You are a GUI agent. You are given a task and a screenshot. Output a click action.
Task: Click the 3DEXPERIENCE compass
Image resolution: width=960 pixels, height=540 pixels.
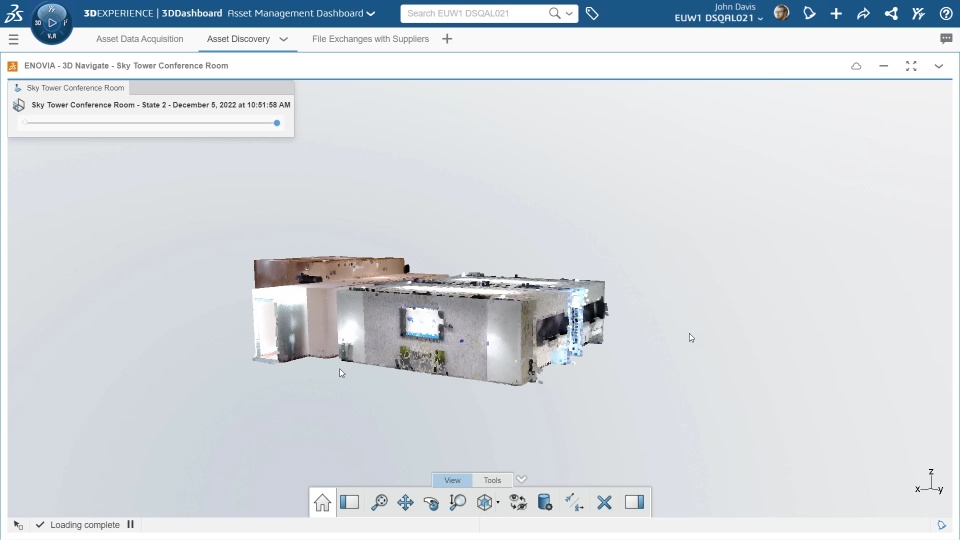(x=51, y=23)
